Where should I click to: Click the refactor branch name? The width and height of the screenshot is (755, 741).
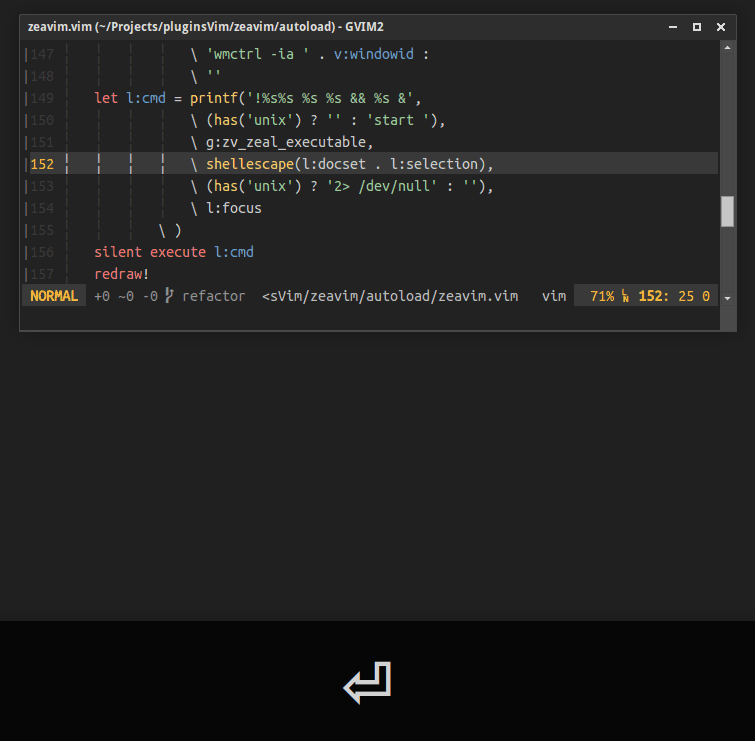213,296
